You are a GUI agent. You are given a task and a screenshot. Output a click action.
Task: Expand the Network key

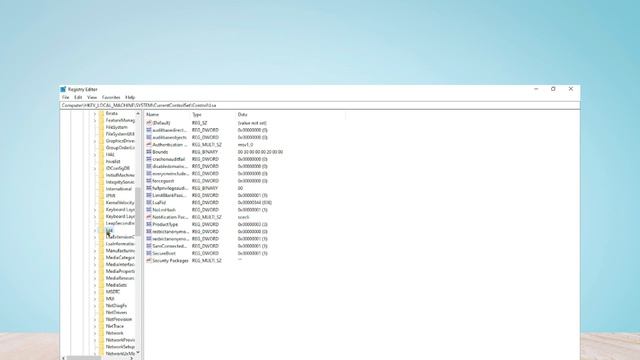click(95, 333)
